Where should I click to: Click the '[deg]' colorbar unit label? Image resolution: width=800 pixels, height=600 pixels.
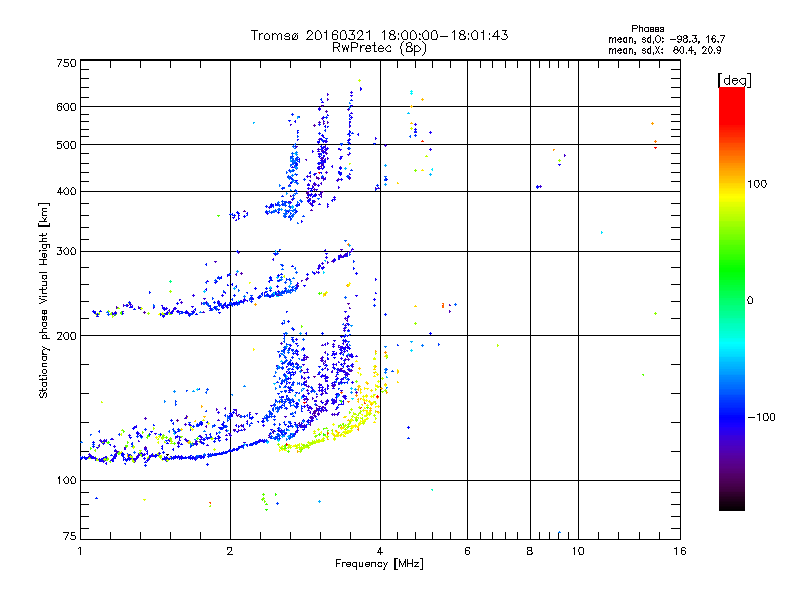pos(735,81)
